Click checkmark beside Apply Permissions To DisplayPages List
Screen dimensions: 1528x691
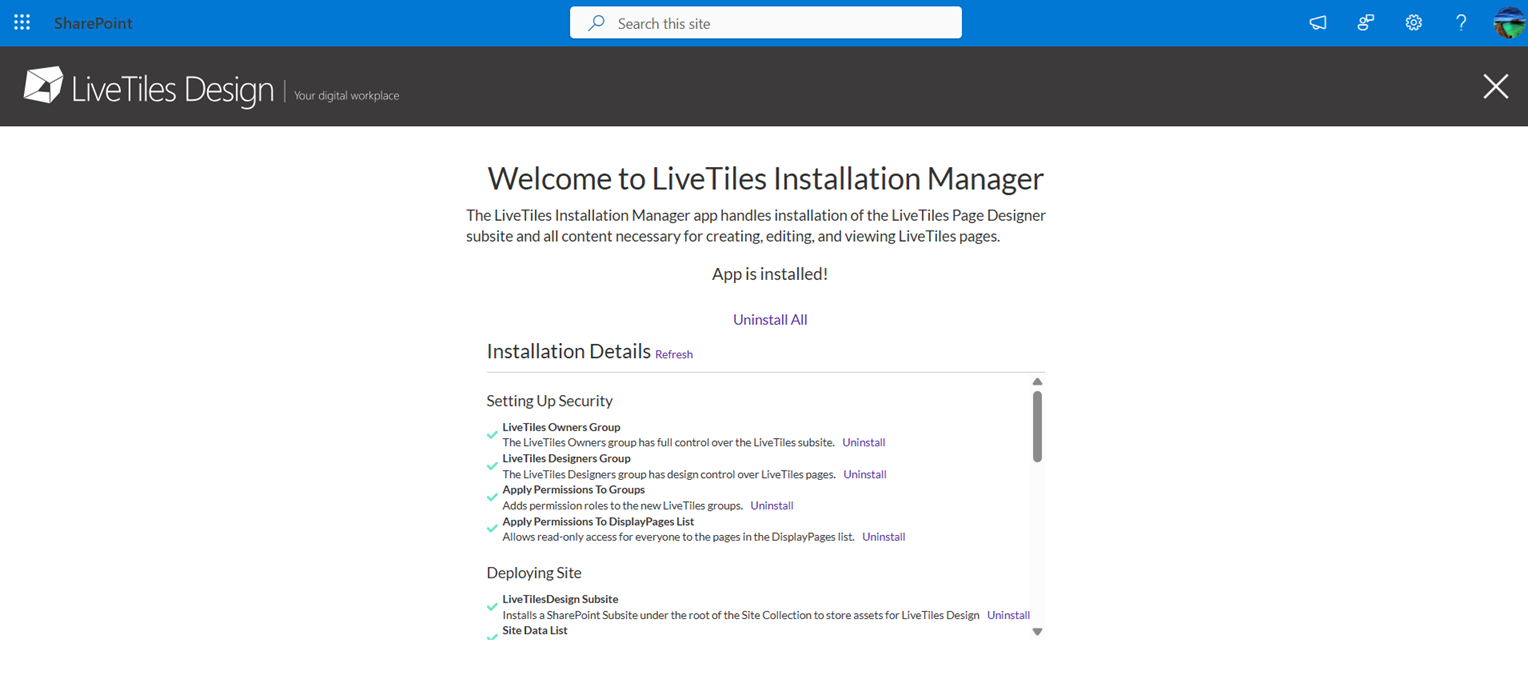click(492, 528)
